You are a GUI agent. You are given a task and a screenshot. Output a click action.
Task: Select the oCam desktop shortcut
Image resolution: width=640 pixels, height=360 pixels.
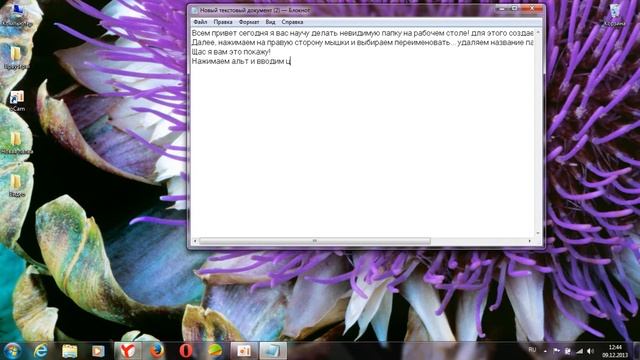(x=17, y=101)
